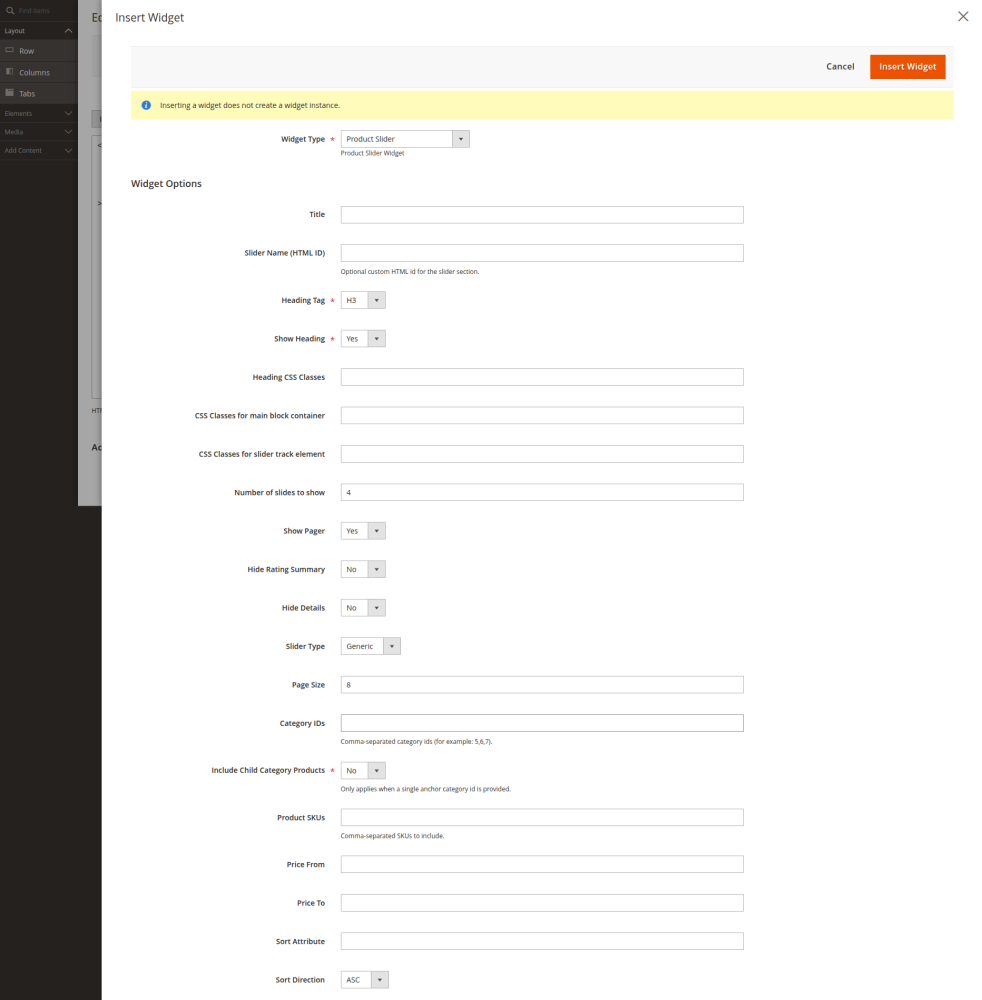
Task: Click the 'Comma-separated SKUs to include' hint
Action: 392,835
